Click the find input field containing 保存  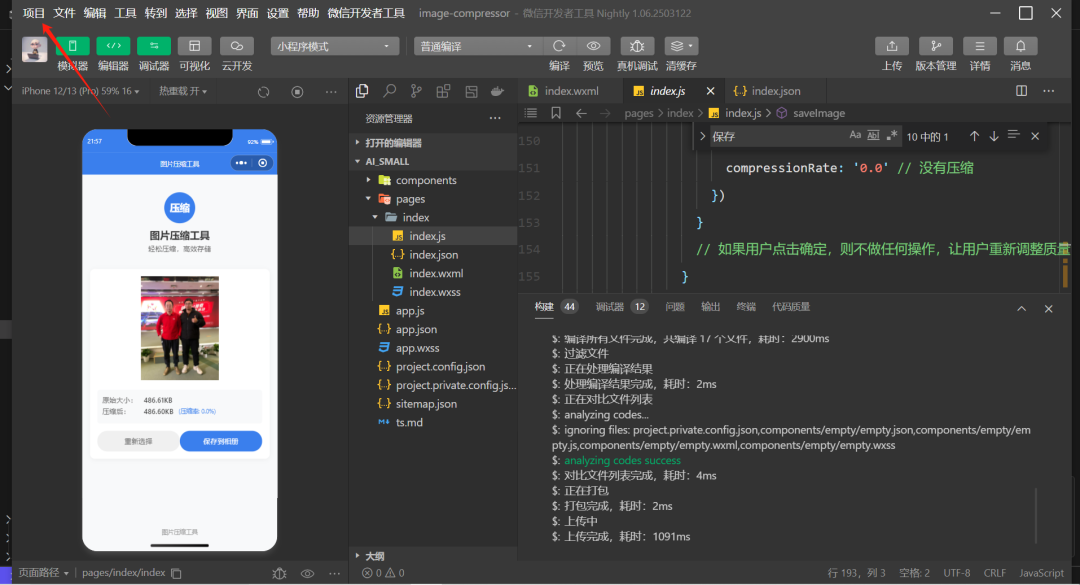(778, 136)
